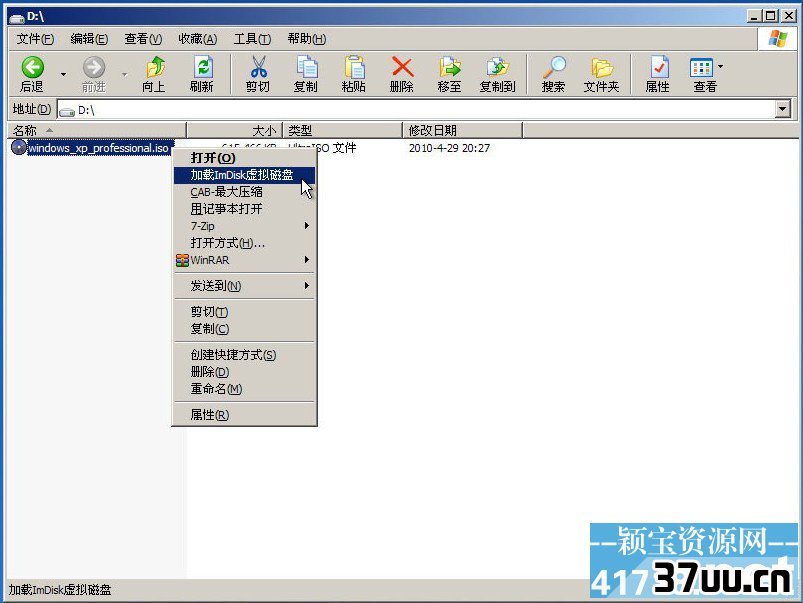Screen dimensions: 803x603
Task: Choose Copy (复制) in context menu
Action: (x=244, y=329)
